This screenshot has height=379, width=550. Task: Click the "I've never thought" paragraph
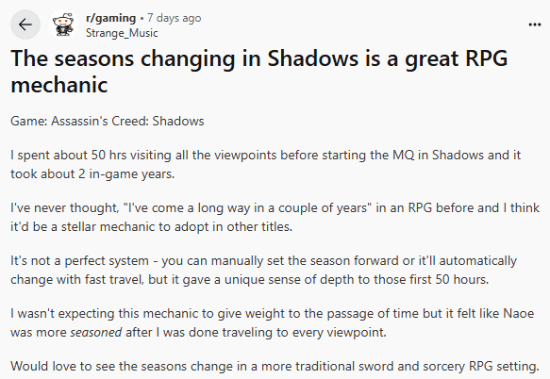point(275,217)
